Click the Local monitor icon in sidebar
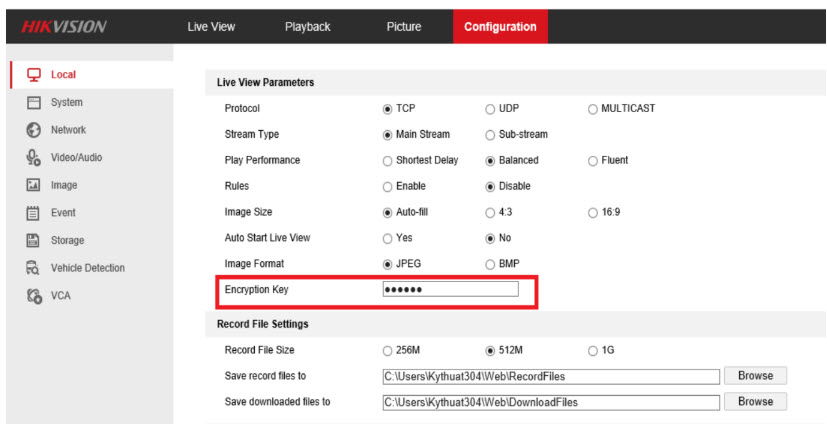Image resolution: width=827 pixels, height=424 pixels. pos(34,75)
